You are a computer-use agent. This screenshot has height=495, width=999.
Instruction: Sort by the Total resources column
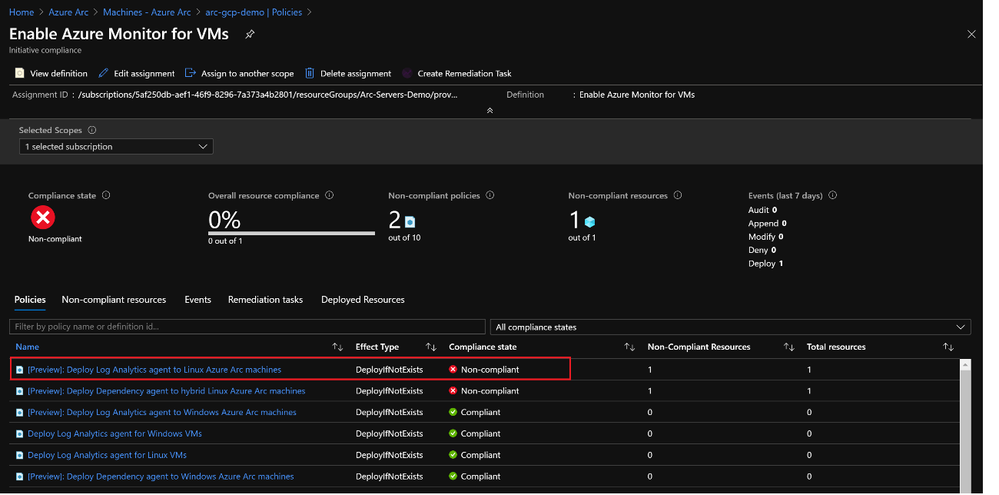click(948, 347)
